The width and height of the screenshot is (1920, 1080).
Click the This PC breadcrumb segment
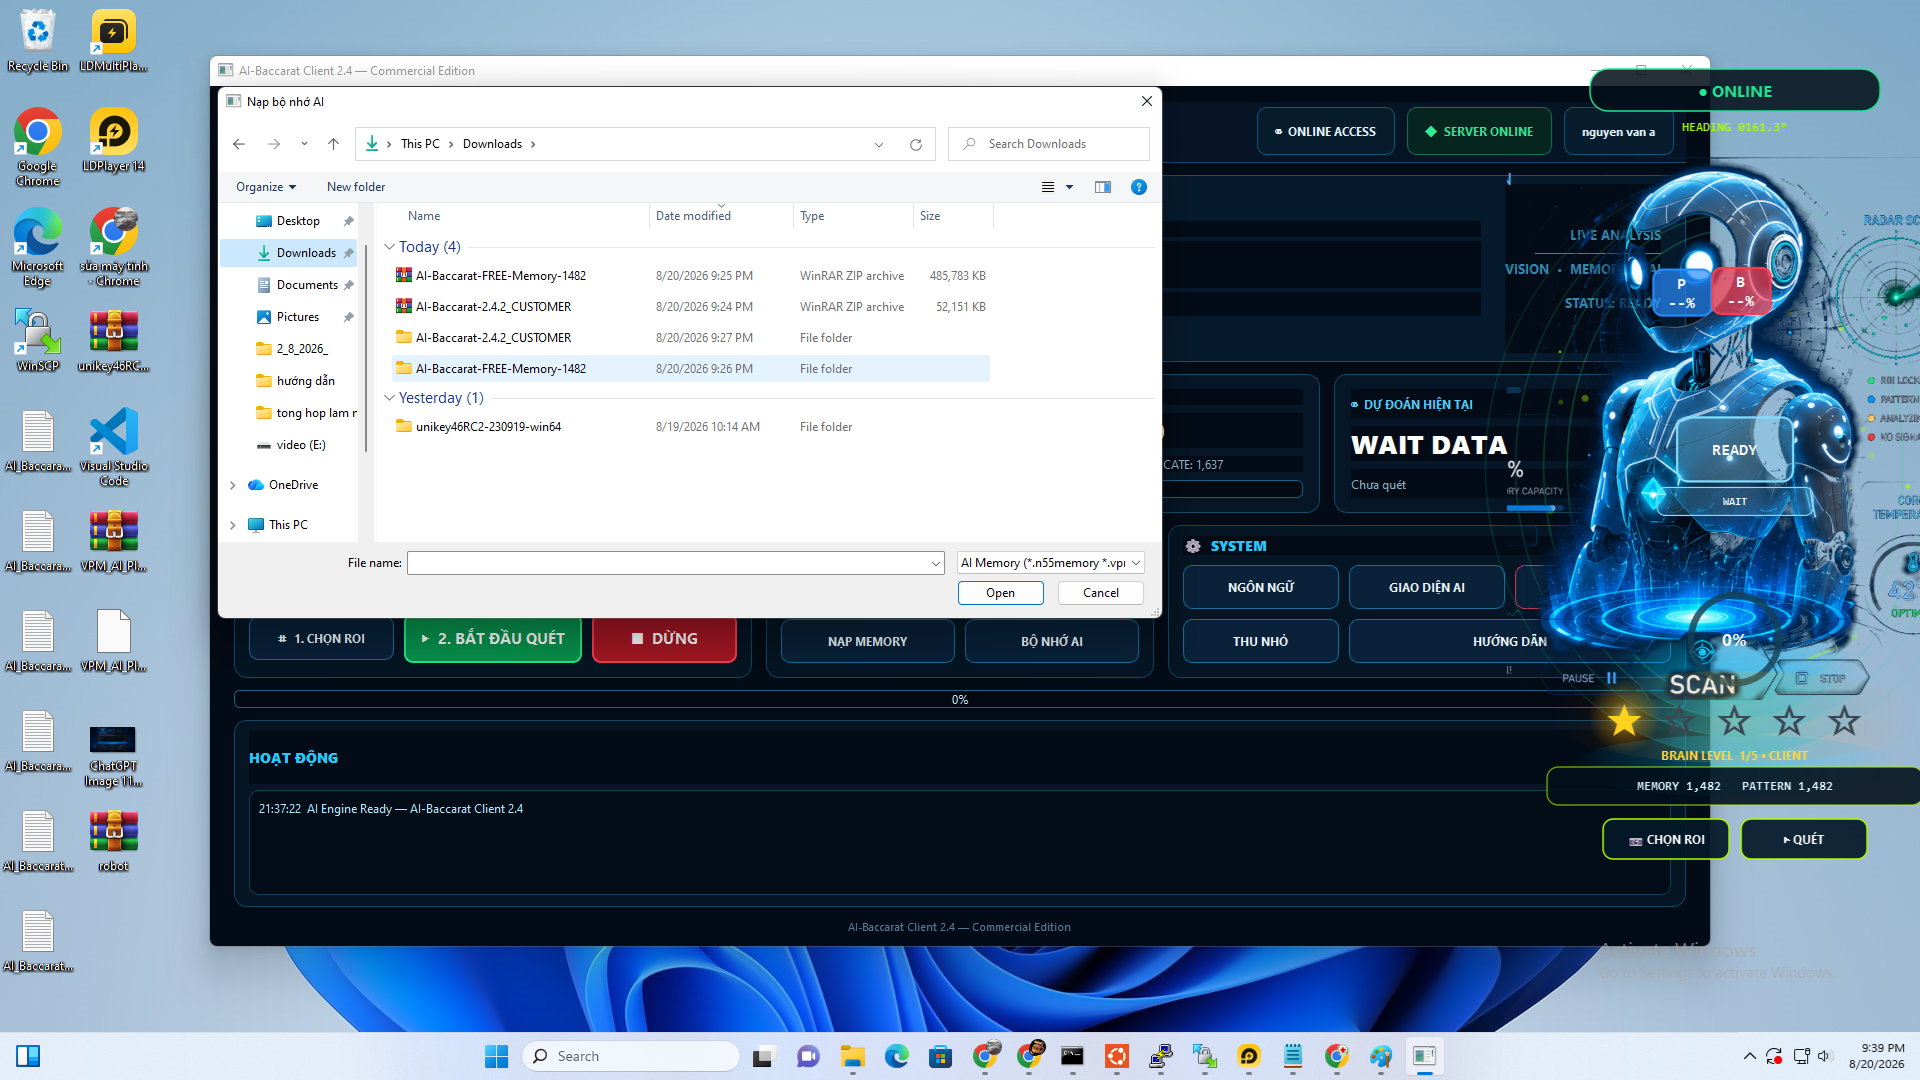click(420, 144)
